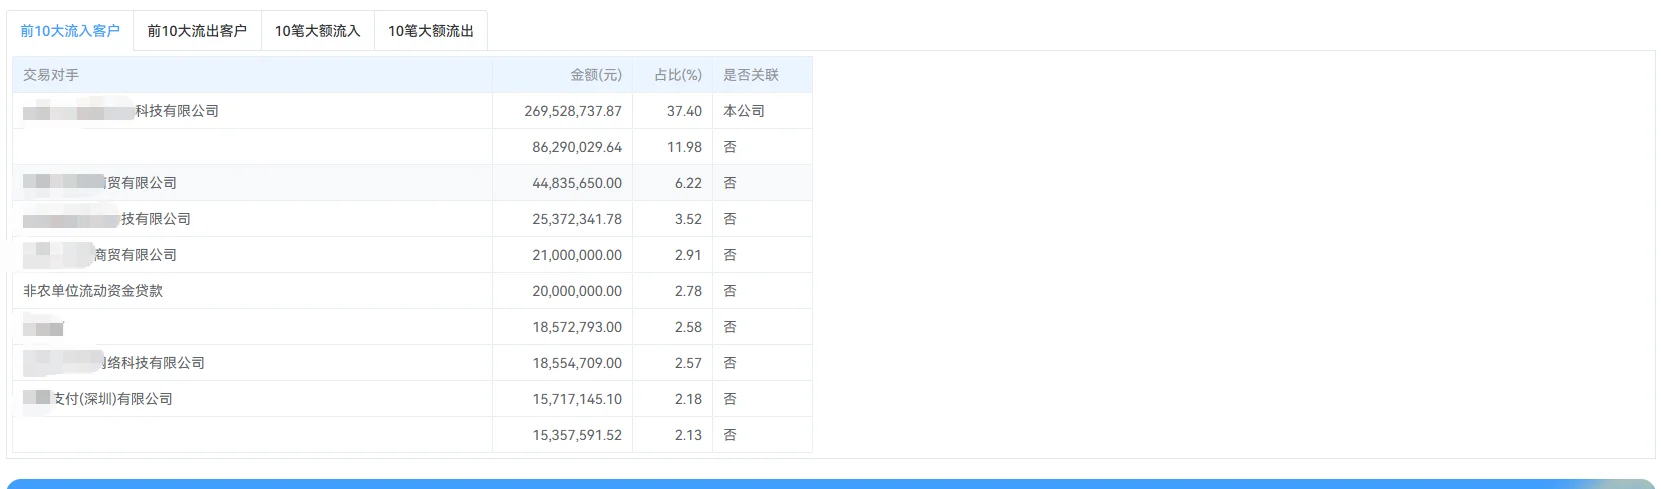Click the percentage 37.40
This screenshot has width=1661, height=489.
pyautogui.click(x=684, y=111)
